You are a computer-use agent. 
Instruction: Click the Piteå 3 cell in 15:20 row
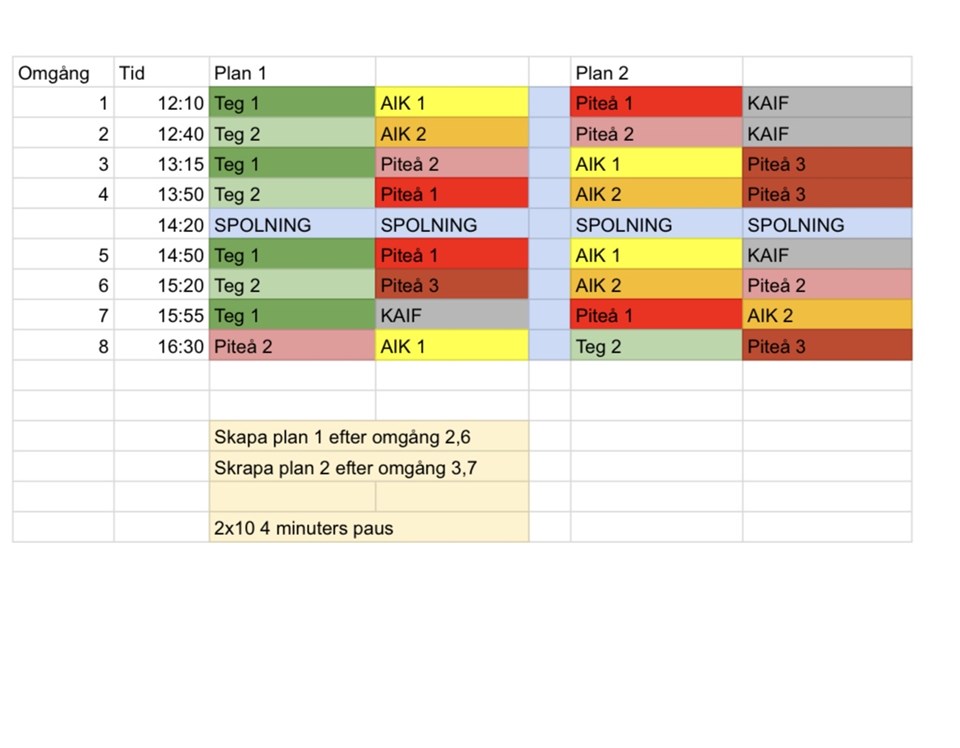click(451, 285)
